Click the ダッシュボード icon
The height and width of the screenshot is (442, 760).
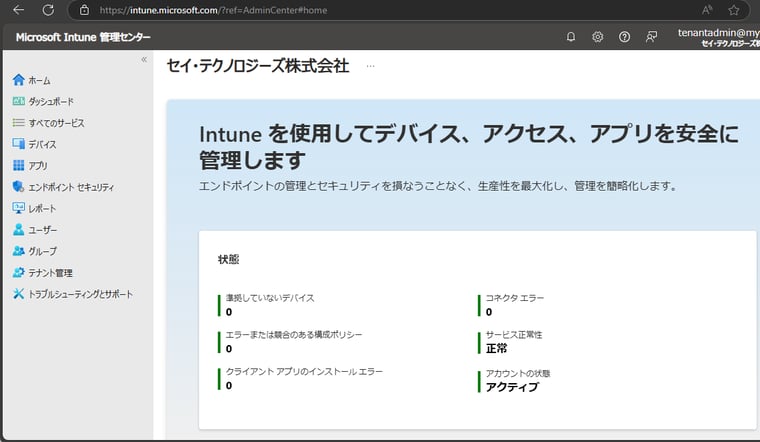click(x=18, y=101)
